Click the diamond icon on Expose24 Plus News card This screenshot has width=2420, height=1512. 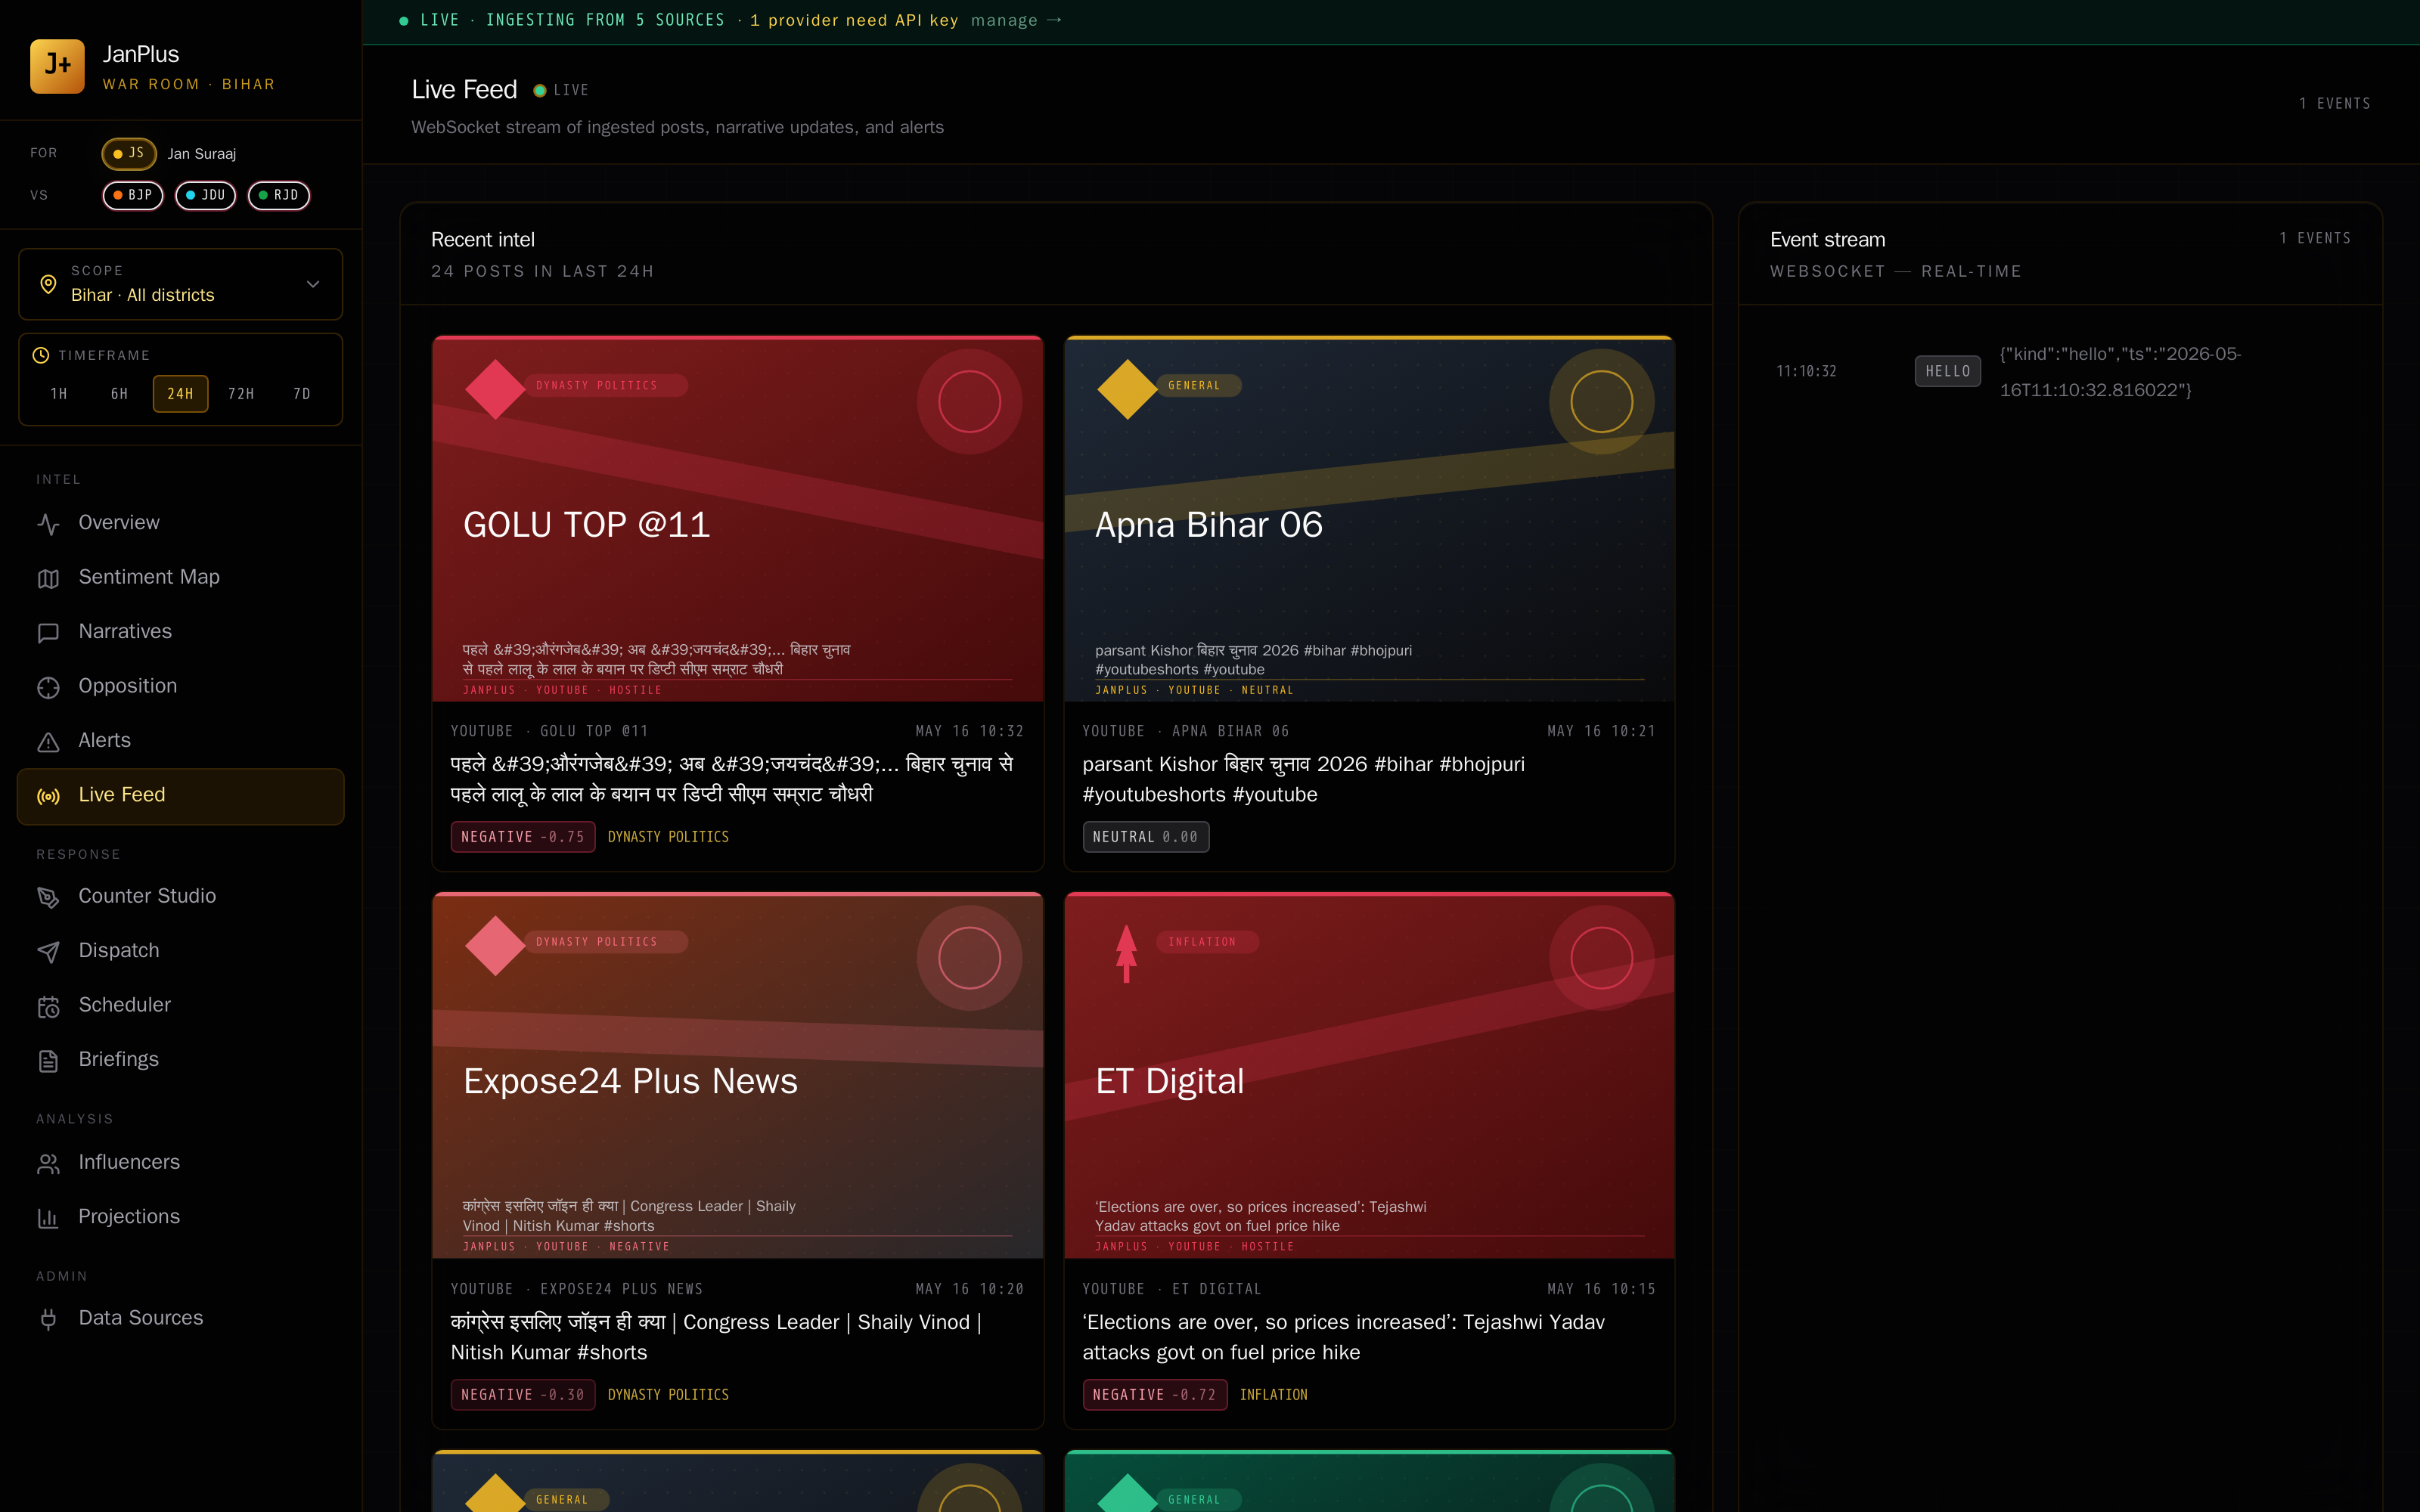click(x=495, y=945)
